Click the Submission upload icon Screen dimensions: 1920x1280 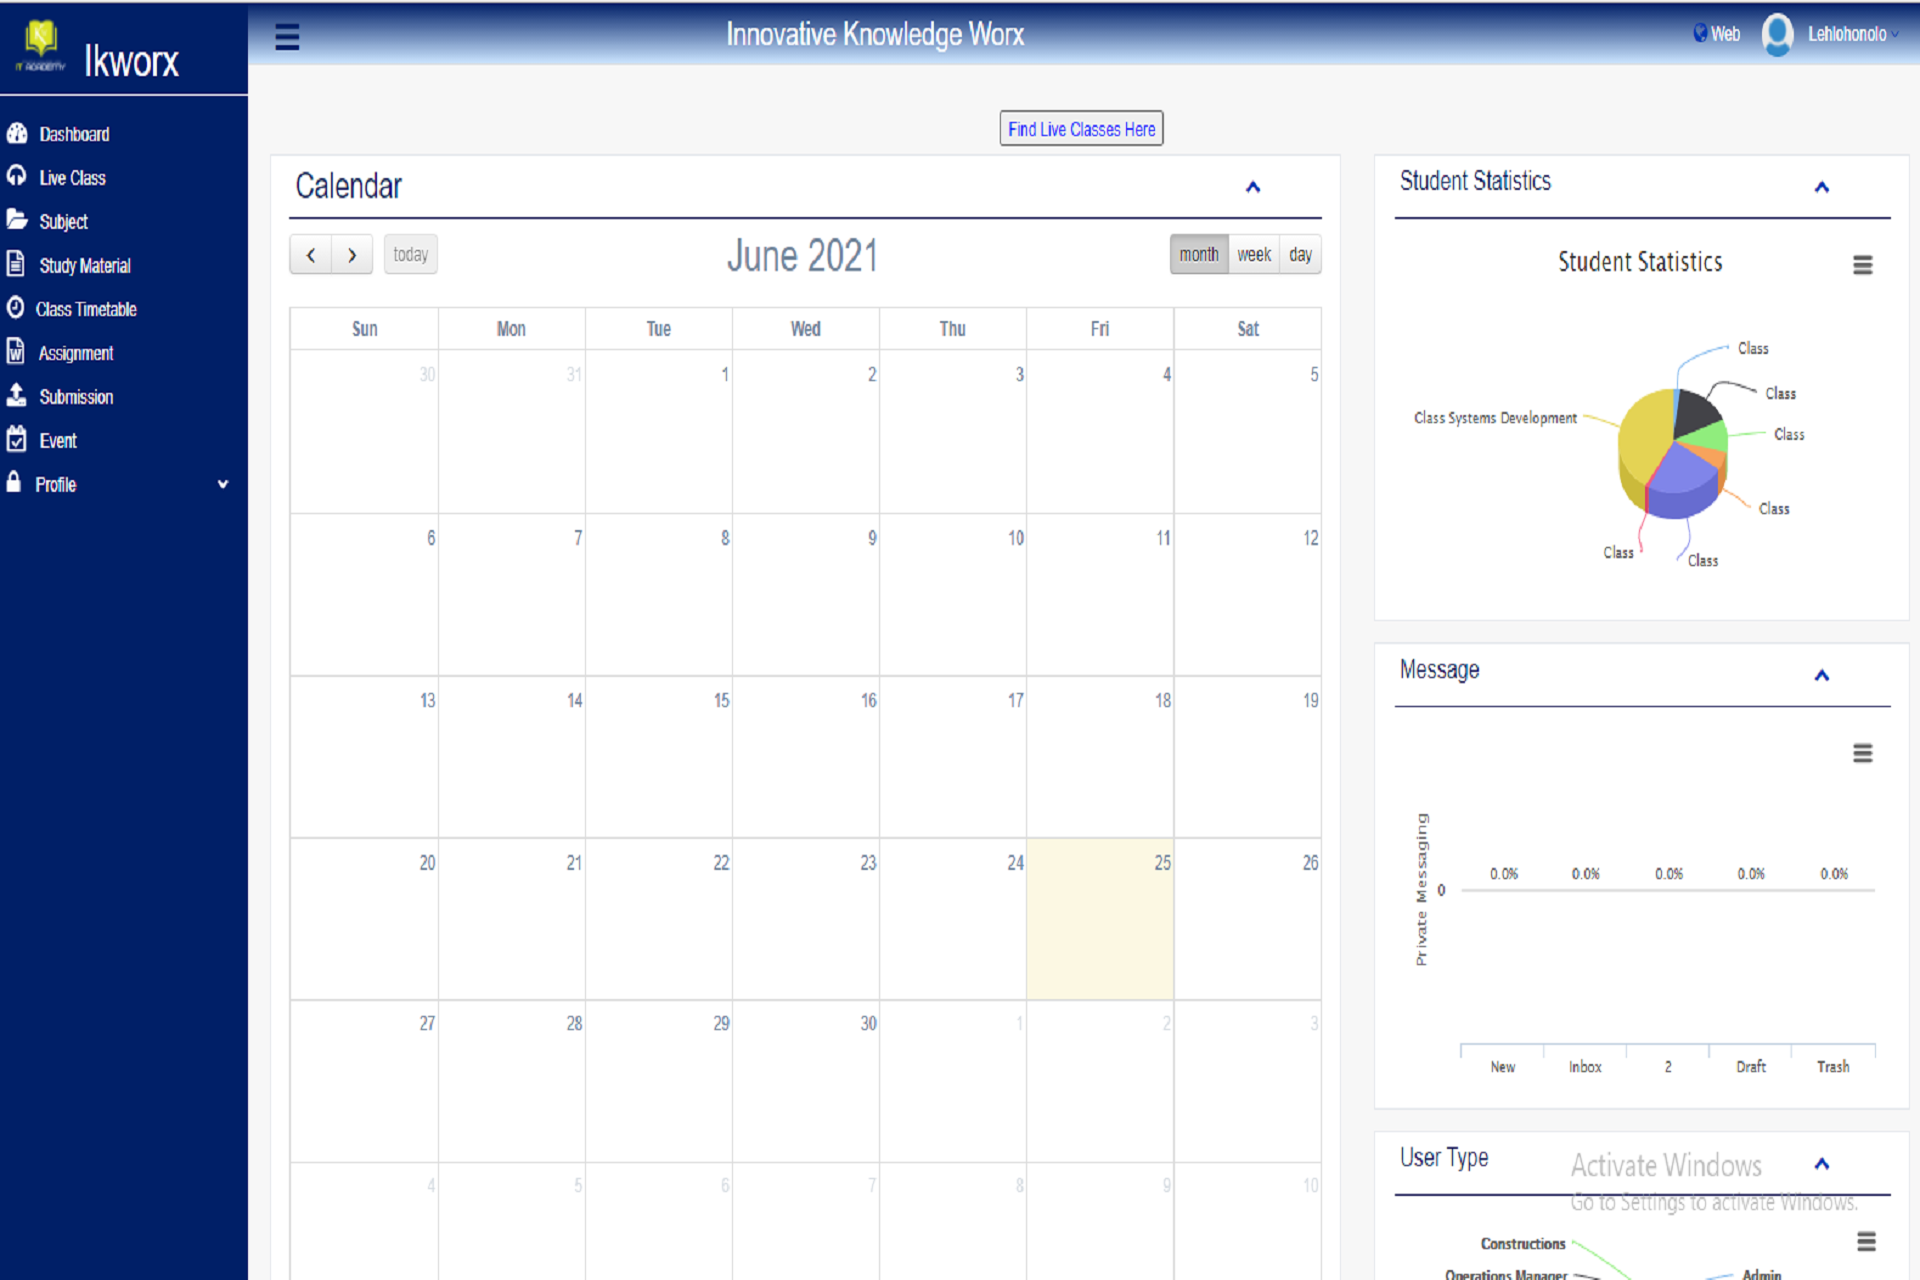click(17, 396)
